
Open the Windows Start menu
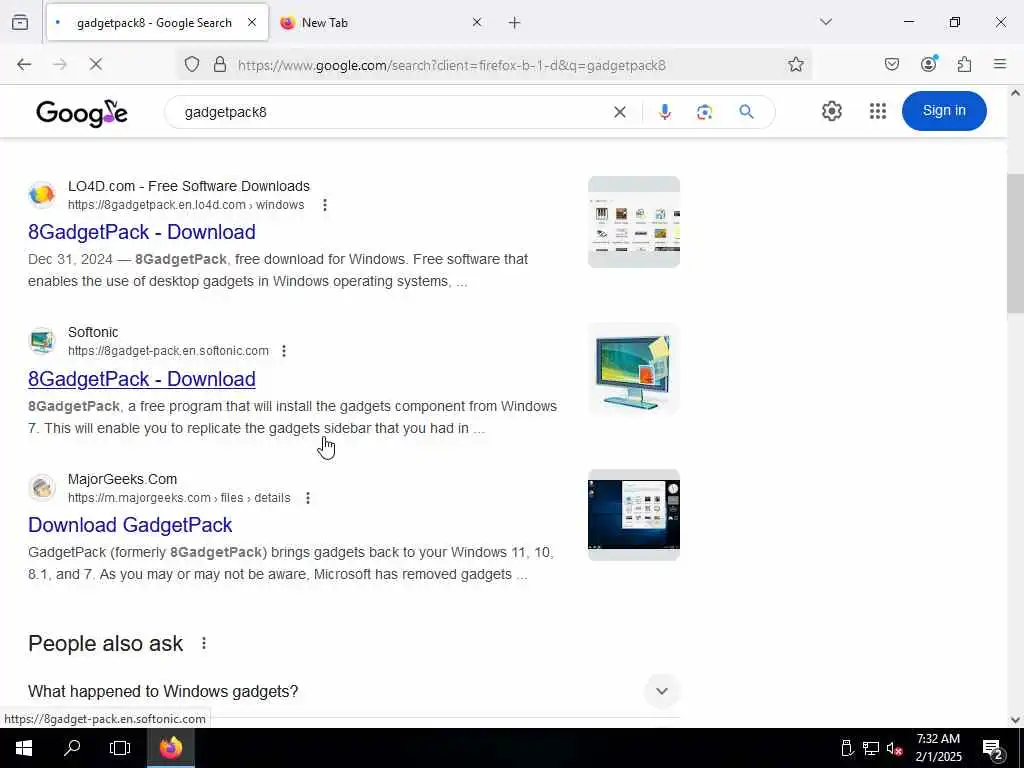coord(24,748)
